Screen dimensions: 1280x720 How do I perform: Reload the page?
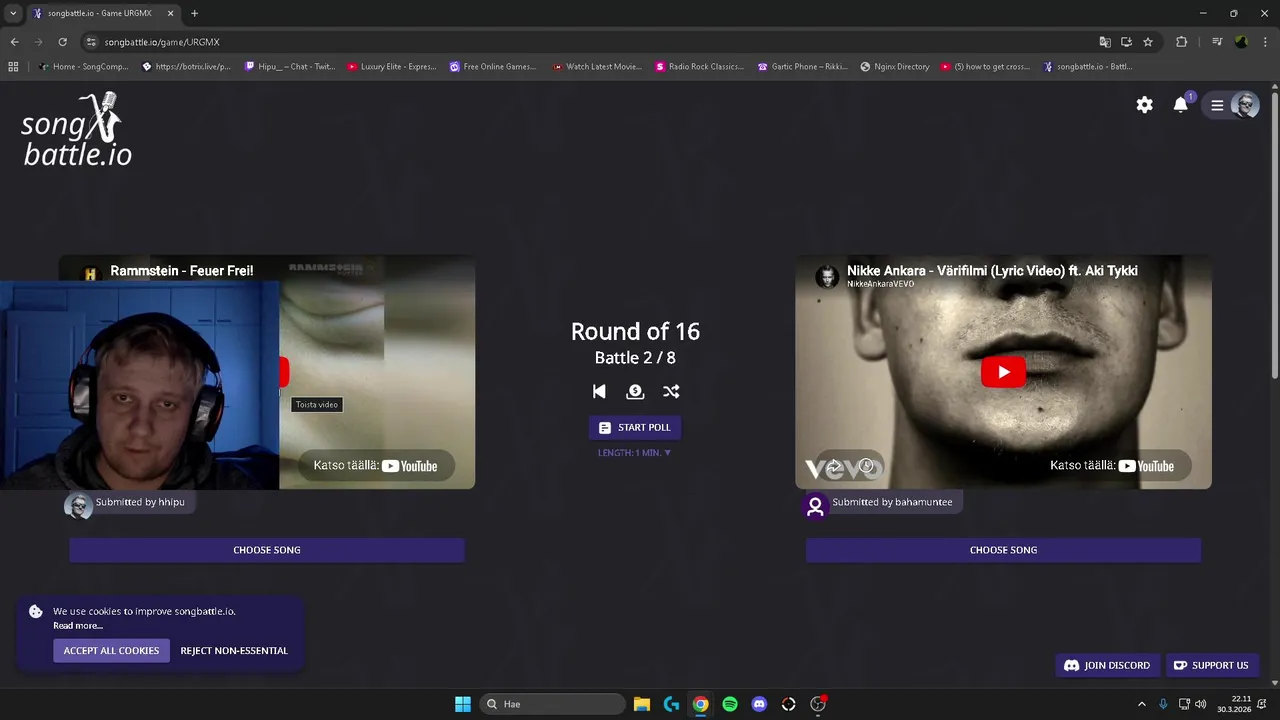tap(62, 42)
